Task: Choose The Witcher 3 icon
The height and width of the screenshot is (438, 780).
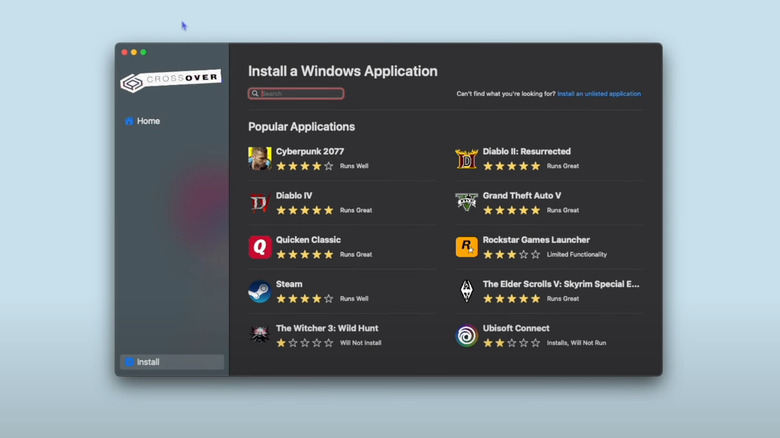Action: [260, 335]
